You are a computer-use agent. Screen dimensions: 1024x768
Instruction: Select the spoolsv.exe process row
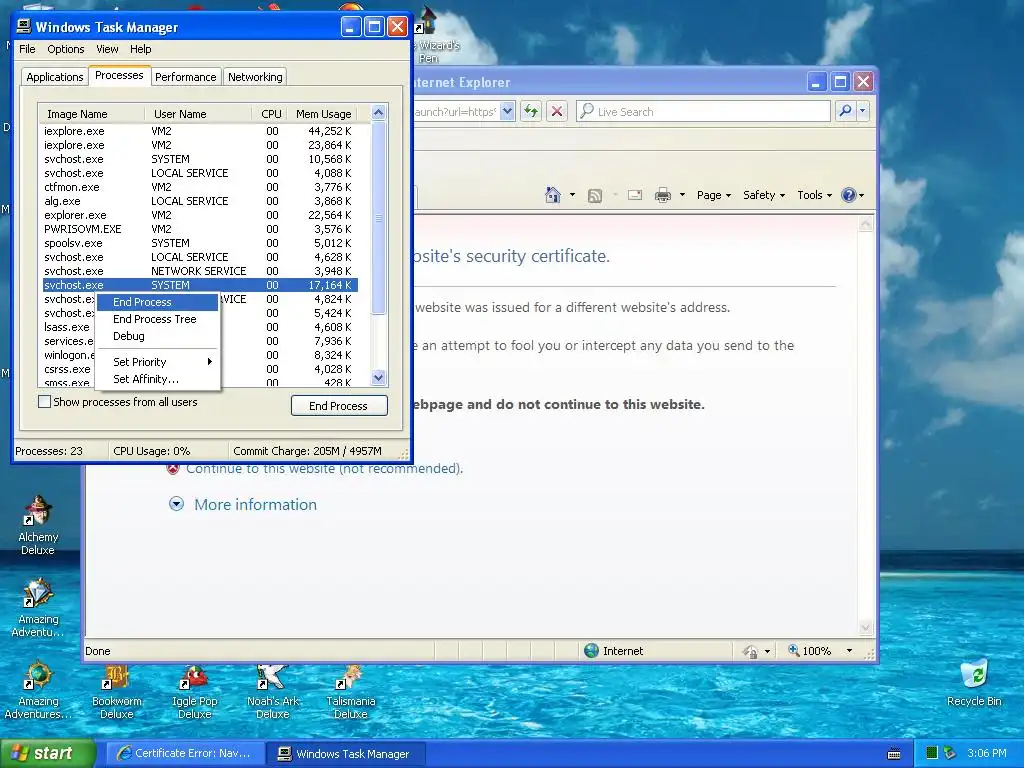(x=200, y=243)
